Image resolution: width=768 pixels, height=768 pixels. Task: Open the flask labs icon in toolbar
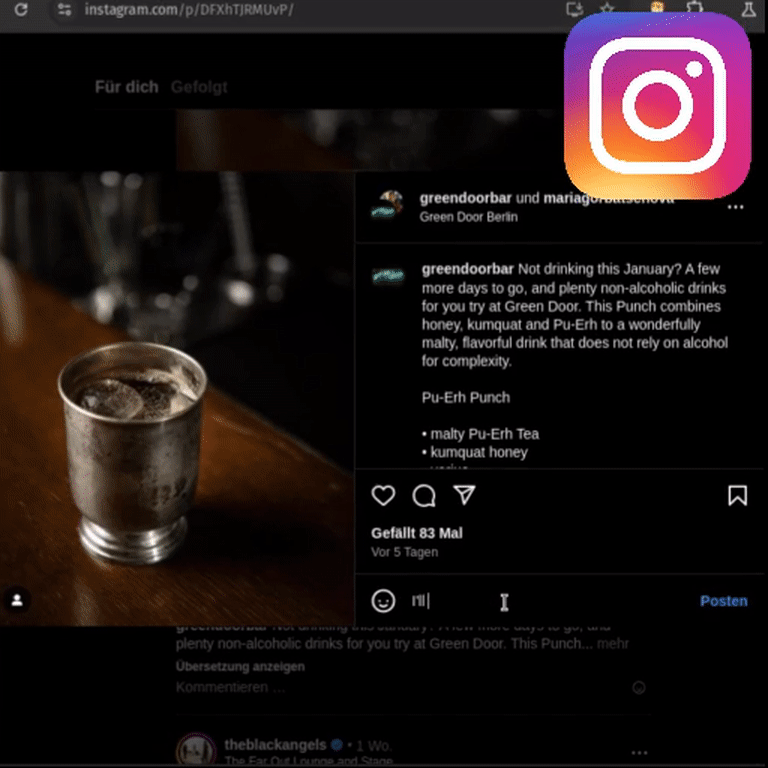pos(748,9)
